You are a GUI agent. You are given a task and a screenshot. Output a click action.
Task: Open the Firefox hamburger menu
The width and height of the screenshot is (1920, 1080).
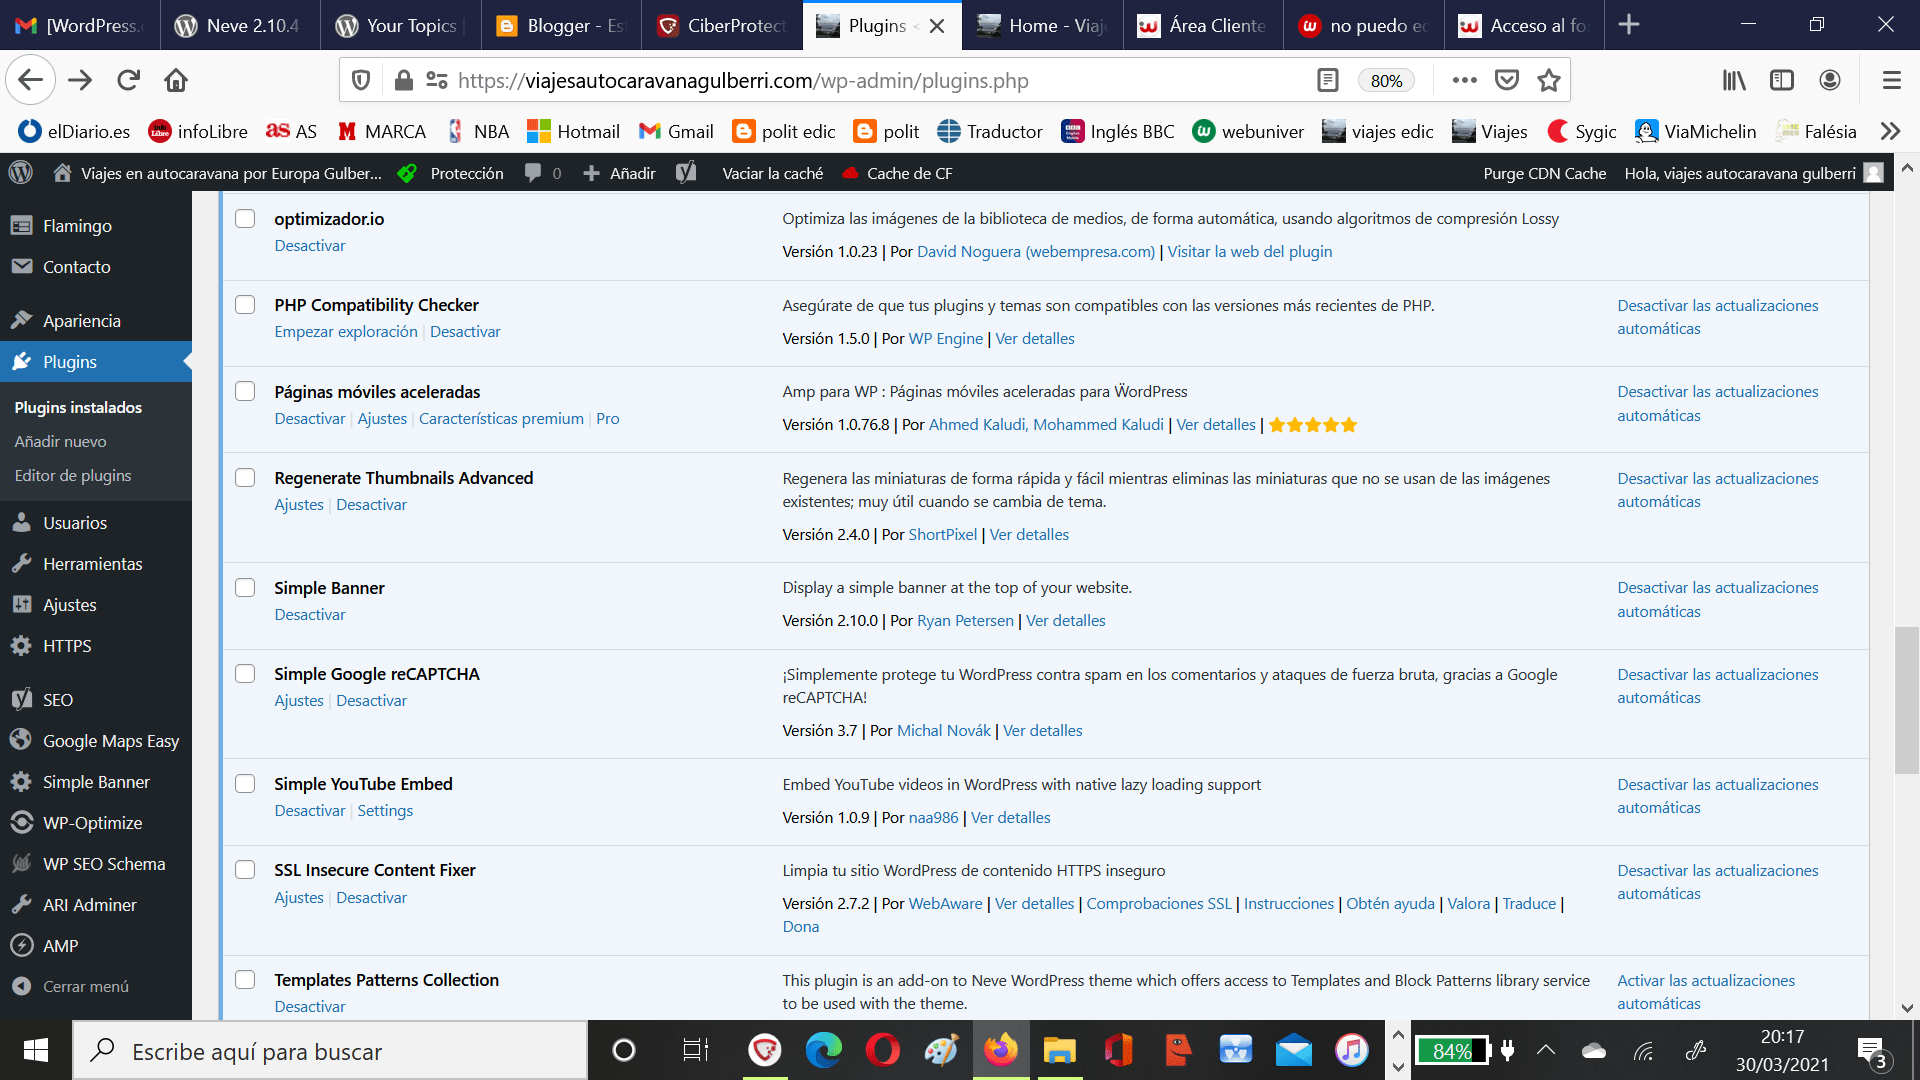pos(1891,80)
